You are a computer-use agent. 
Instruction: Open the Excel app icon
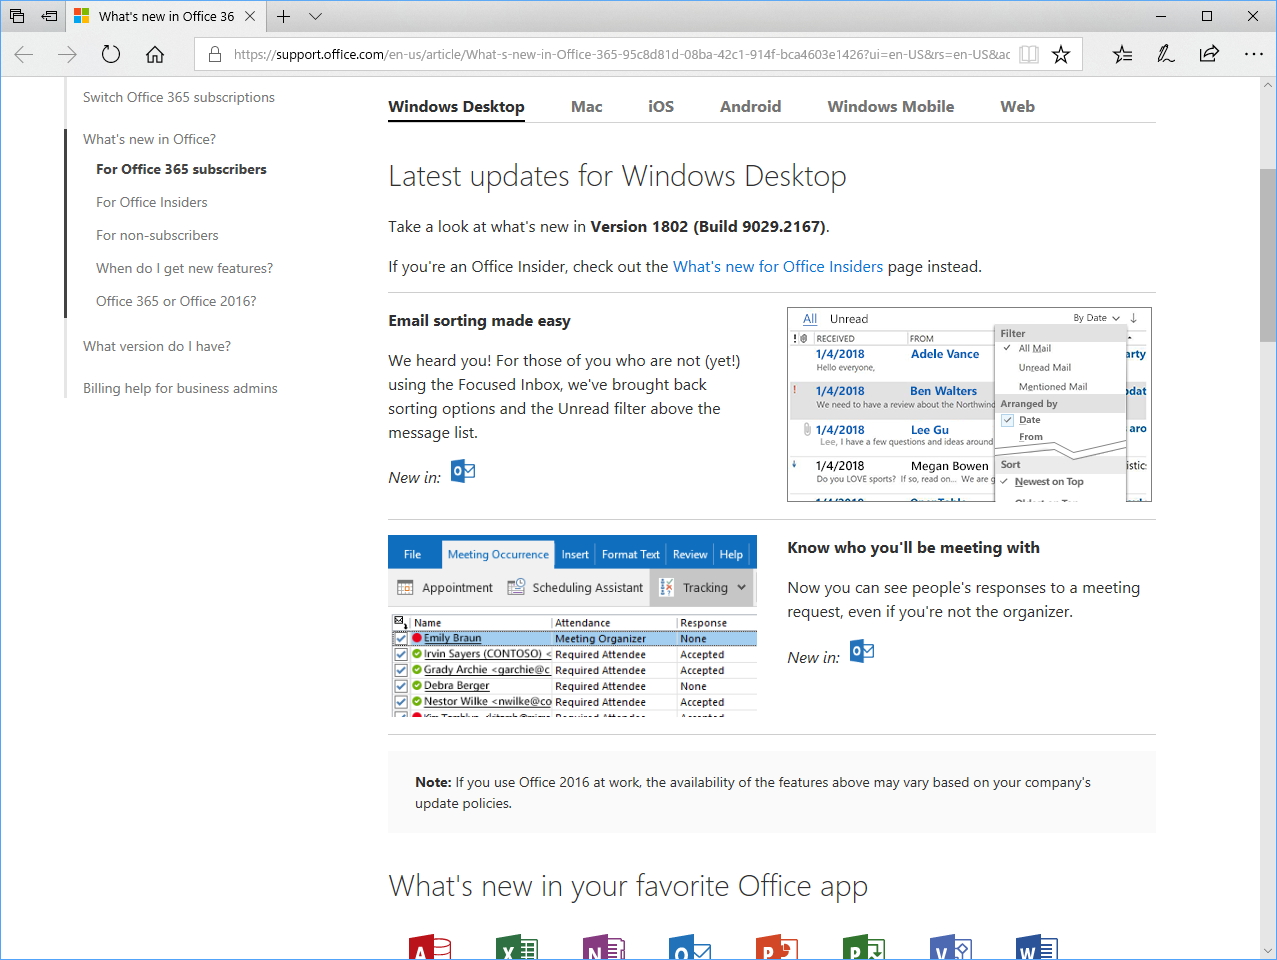pos(516,945)
